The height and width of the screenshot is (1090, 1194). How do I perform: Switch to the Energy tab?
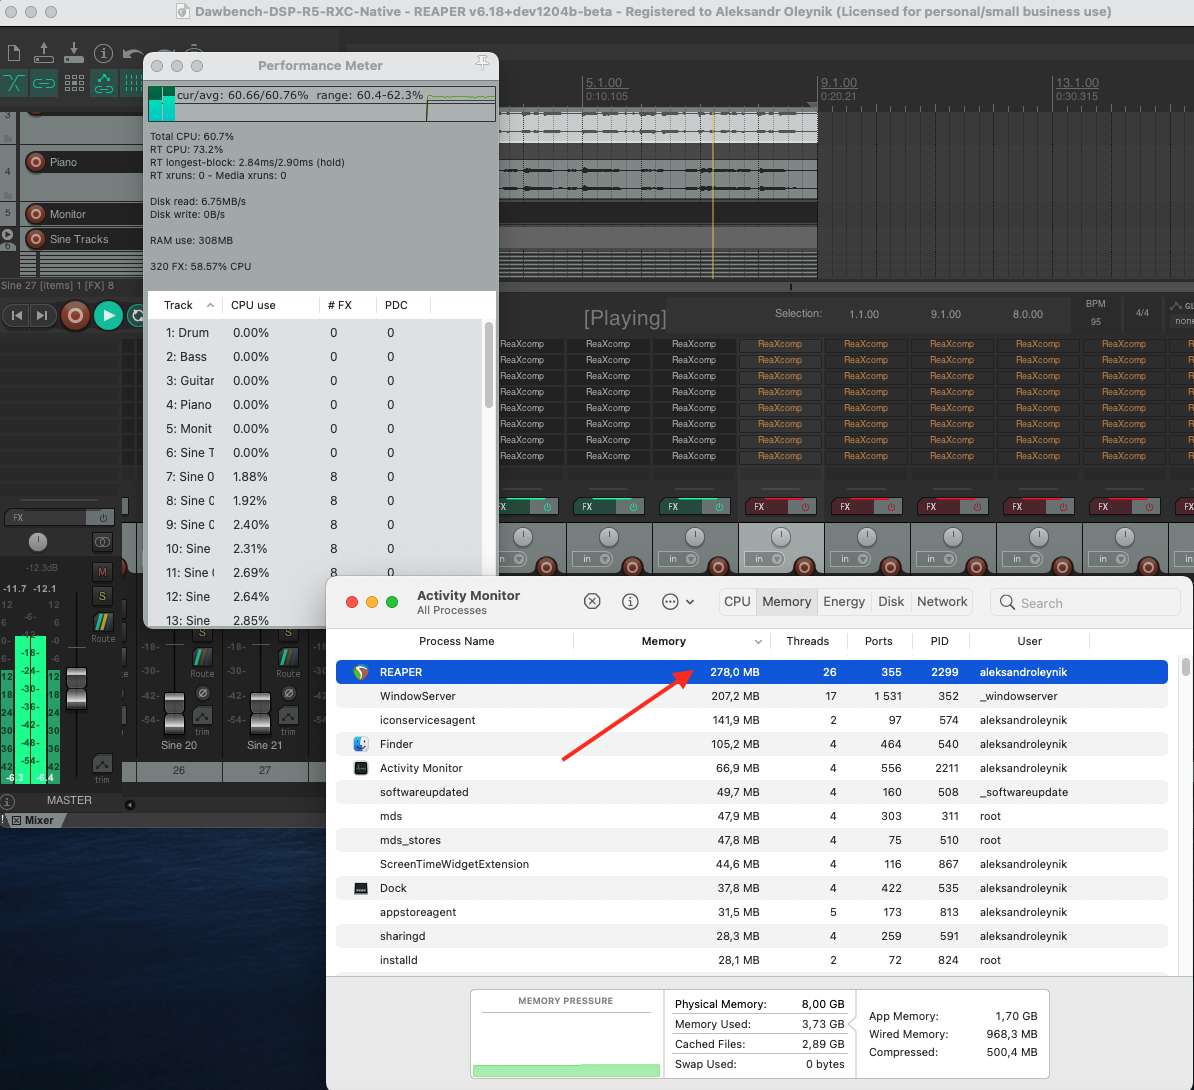click(844, 602)
